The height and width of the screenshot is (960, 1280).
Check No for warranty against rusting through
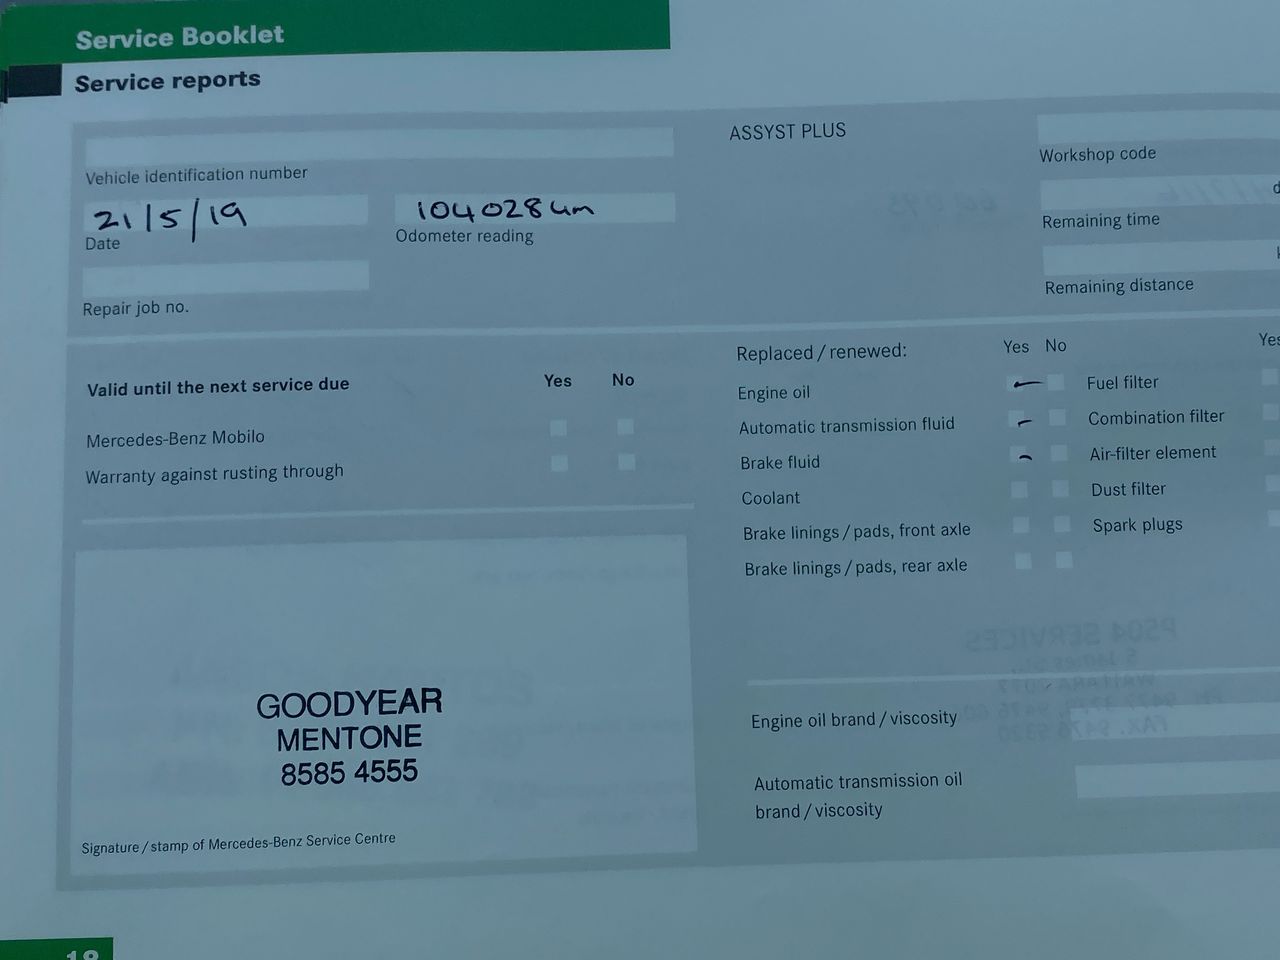tap(626, 462)
